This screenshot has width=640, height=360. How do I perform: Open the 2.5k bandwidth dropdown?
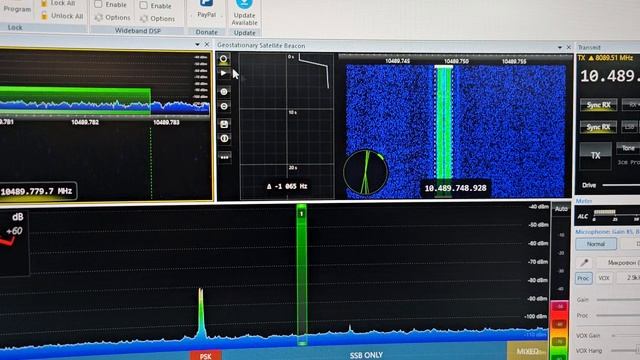[x=628, y=278]
